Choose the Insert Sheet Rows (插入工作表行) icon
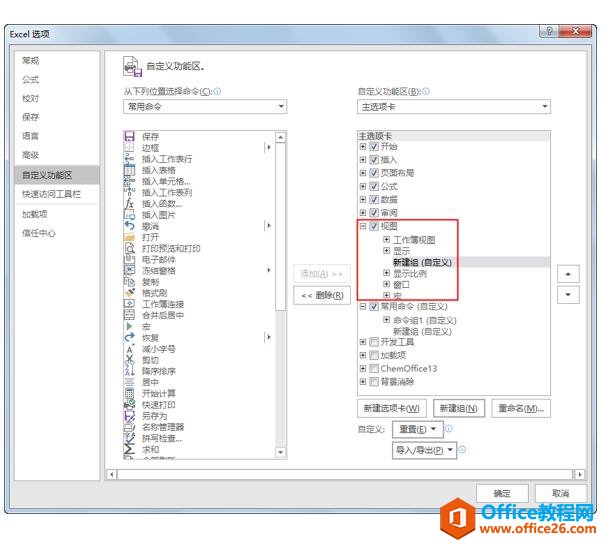The height and width of the screenshot is (546, 603). (x=129, y=159)
